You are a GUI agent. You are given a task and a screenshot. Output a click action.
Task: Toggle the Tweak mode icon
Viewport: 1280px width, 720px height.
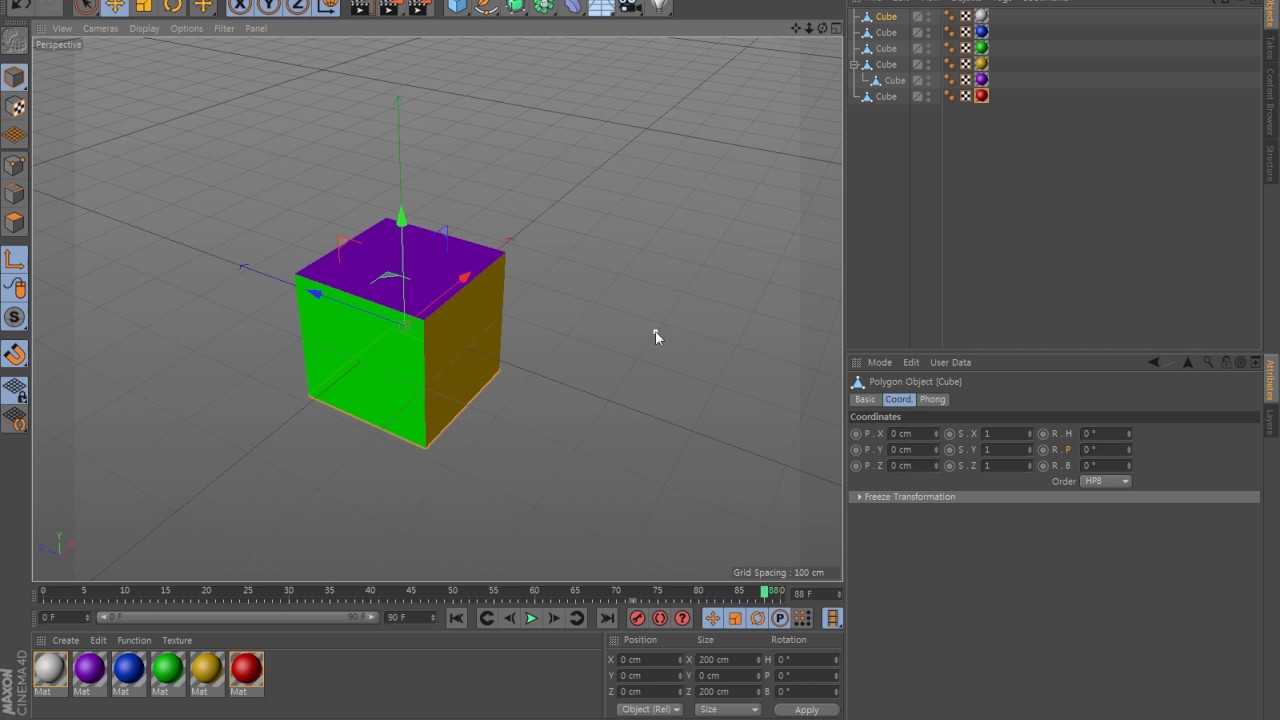pyautogui.click(x=14, y=289)
